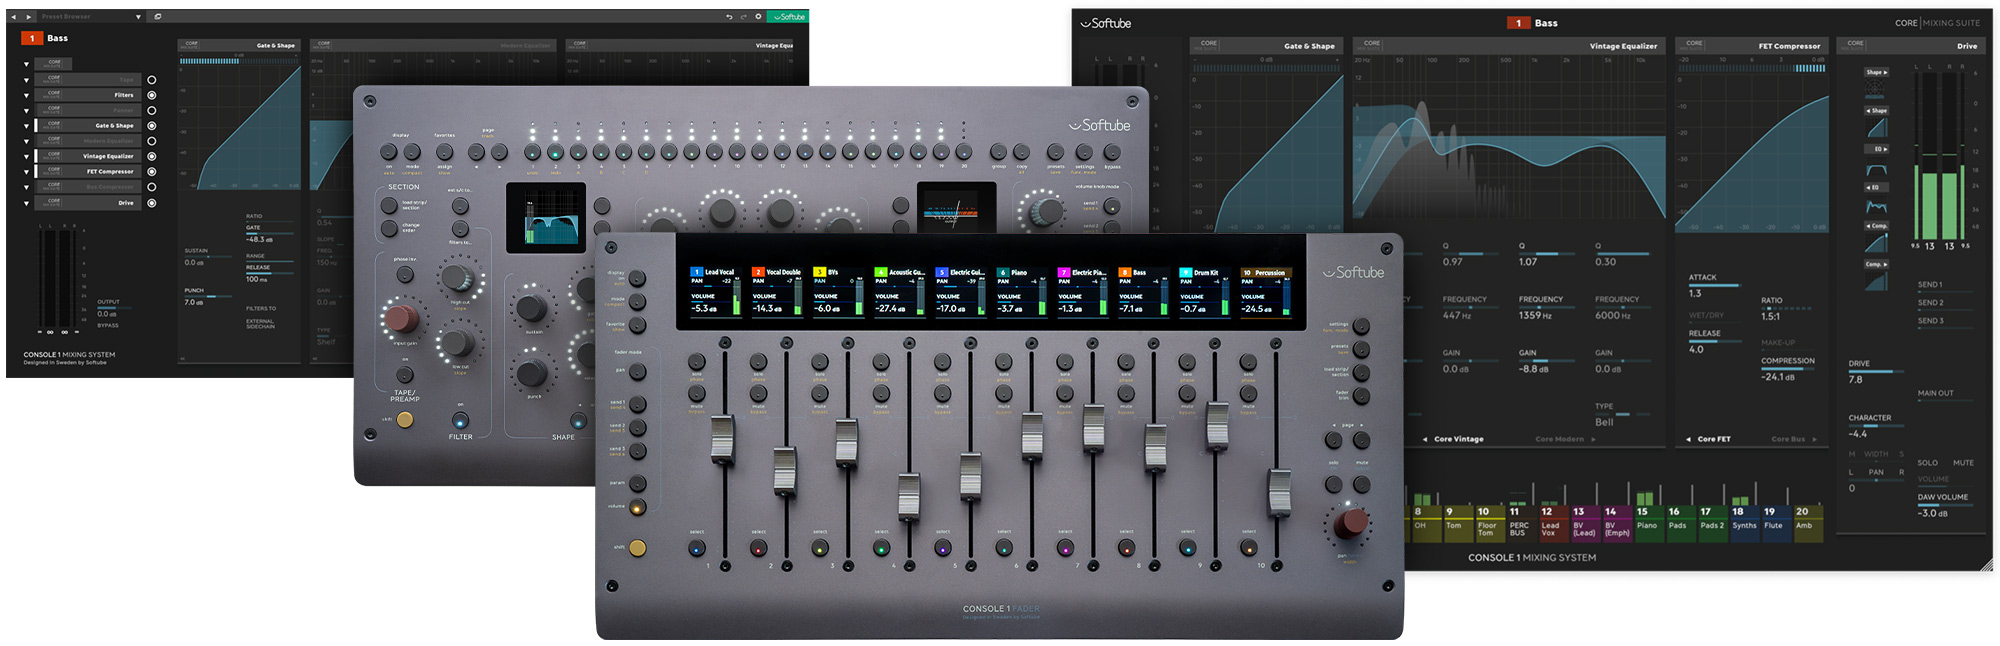Toggle the Filters section on/off circle
This screenshot has width=2000, height=646.
[x=152, y=95]
